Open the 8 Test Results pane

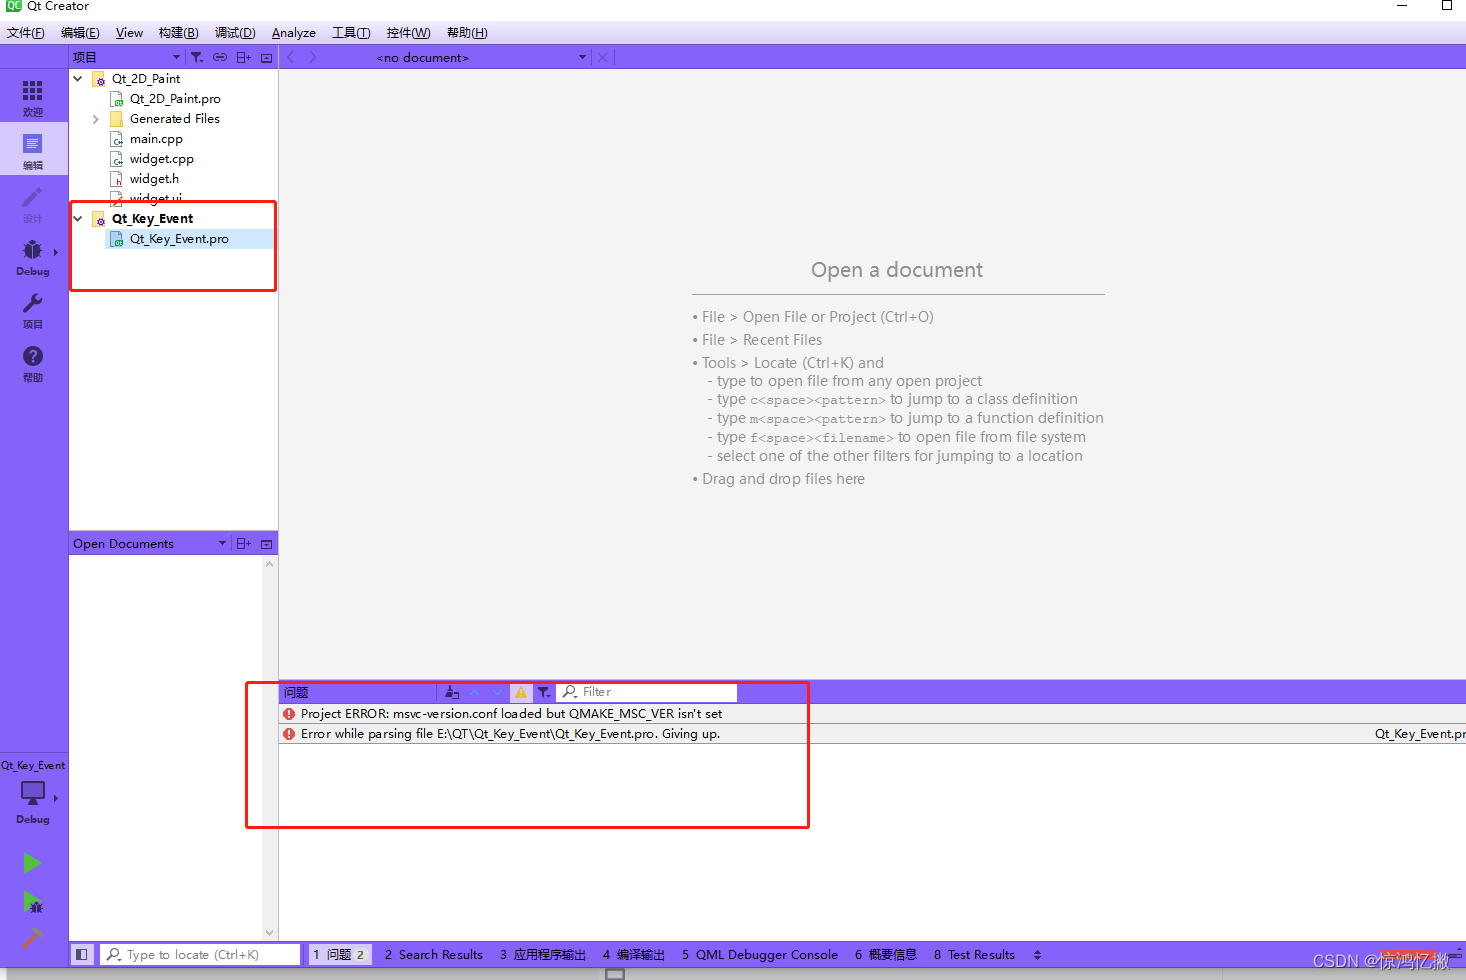974,955
